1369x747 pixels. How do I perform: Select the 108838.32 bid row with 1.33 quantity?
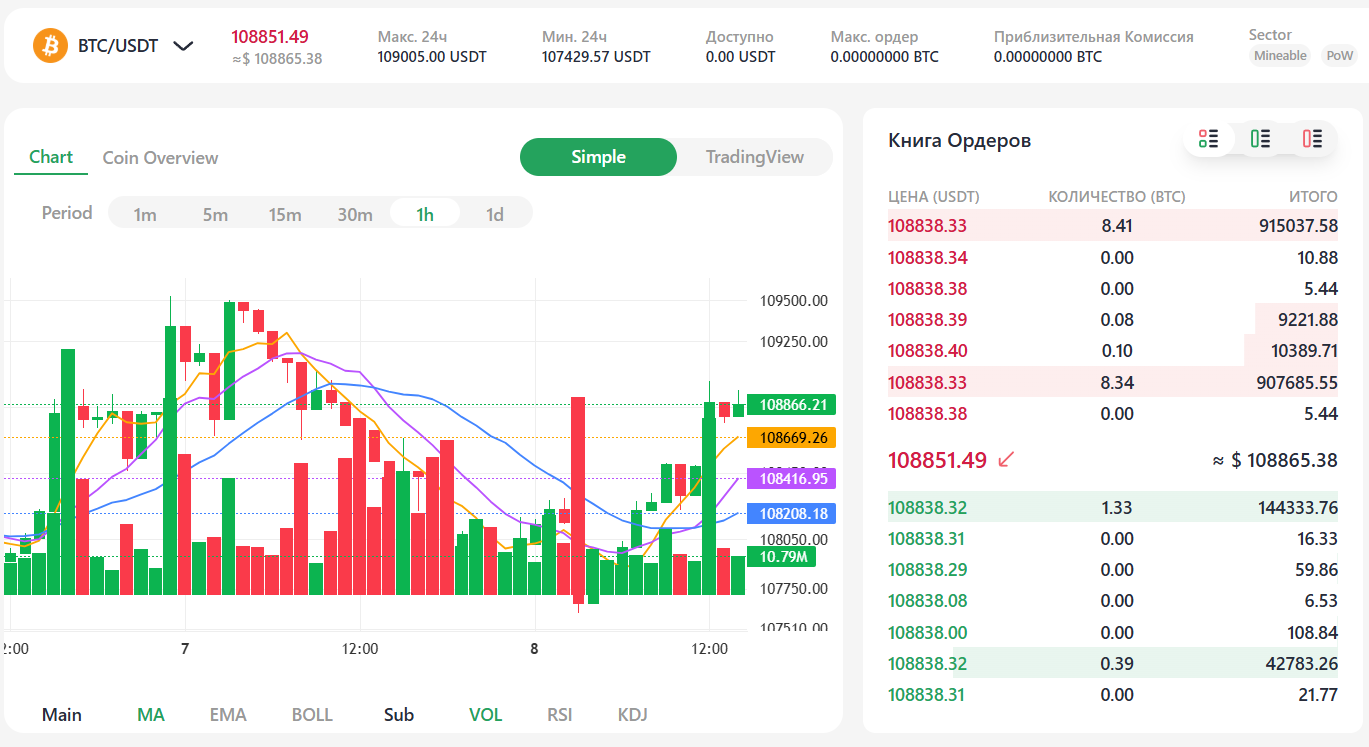coord(1112,508)
